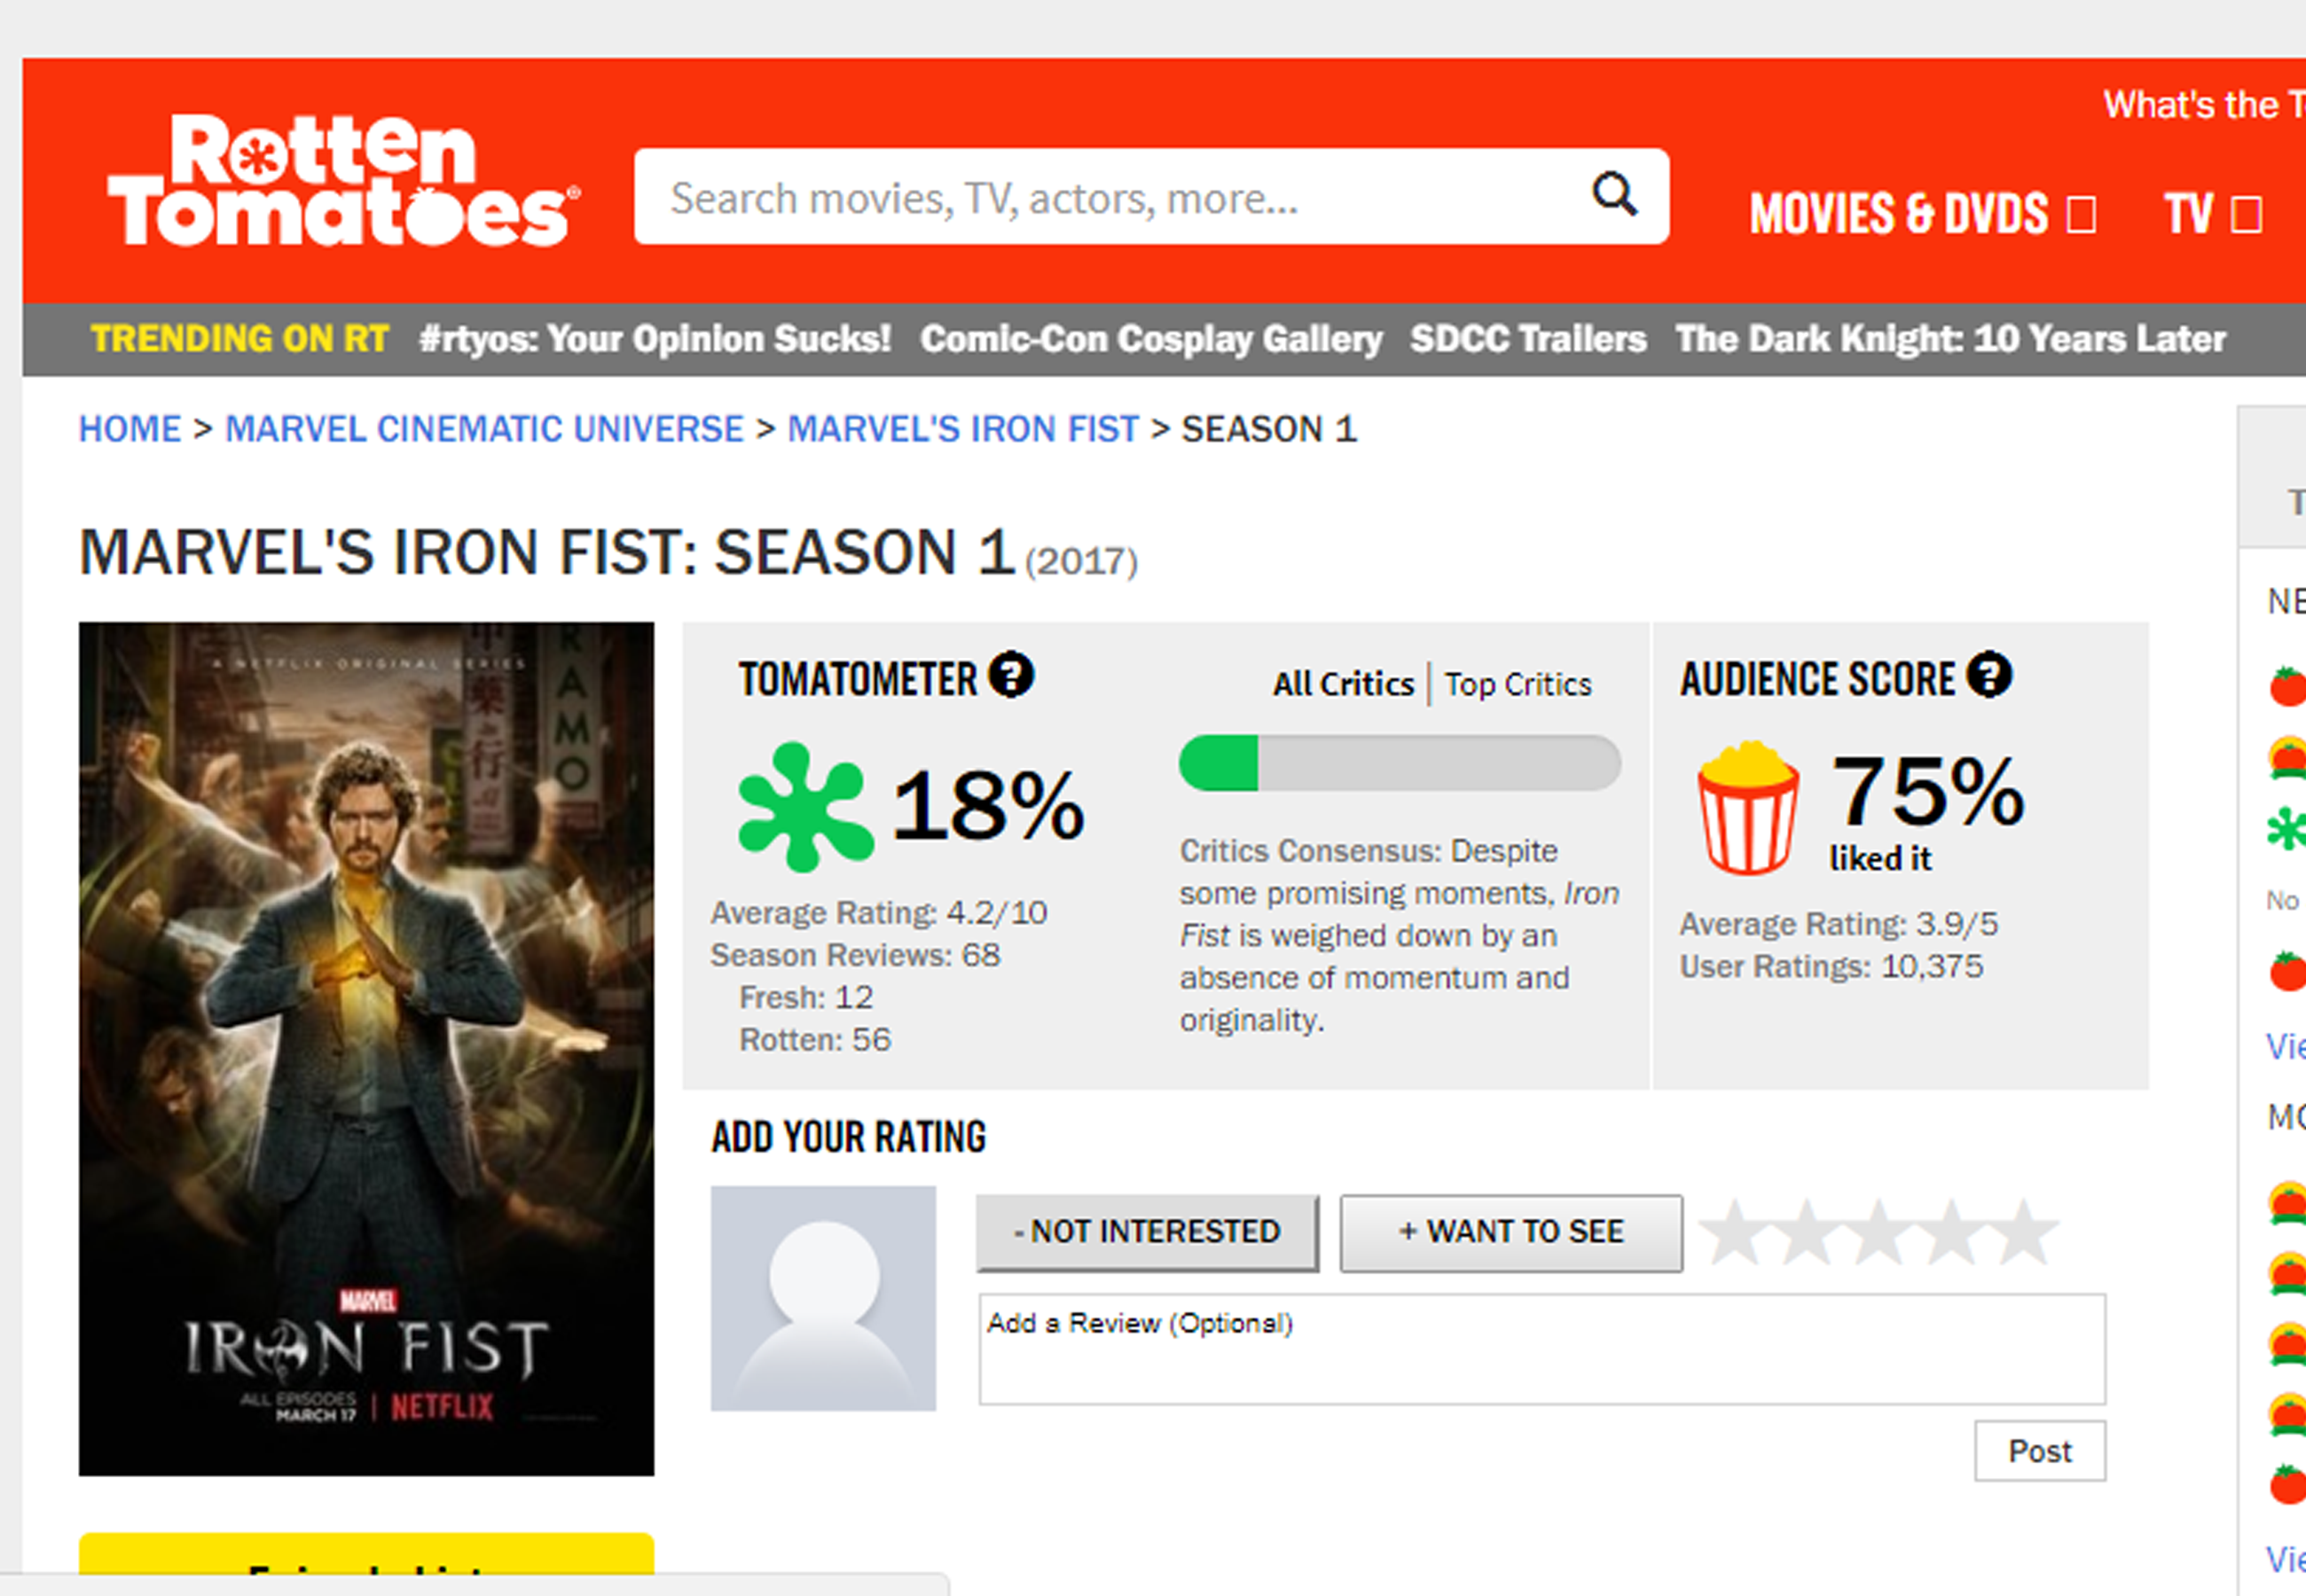Open SDCC Trailers trending link
Viewport: 2306px width, 1596px height.
point(1528,339)
